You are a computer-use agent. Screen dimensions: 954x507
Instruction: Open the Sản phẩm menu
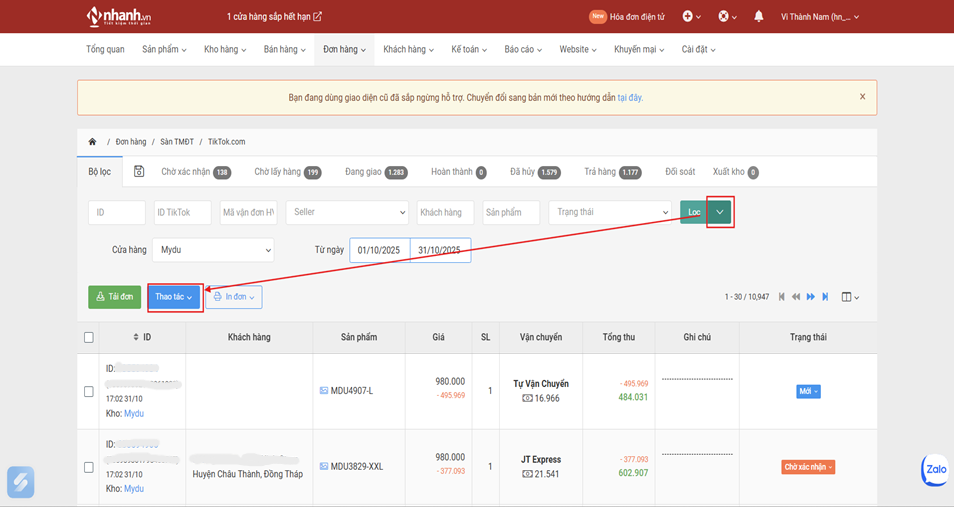[x=164, y=49]
